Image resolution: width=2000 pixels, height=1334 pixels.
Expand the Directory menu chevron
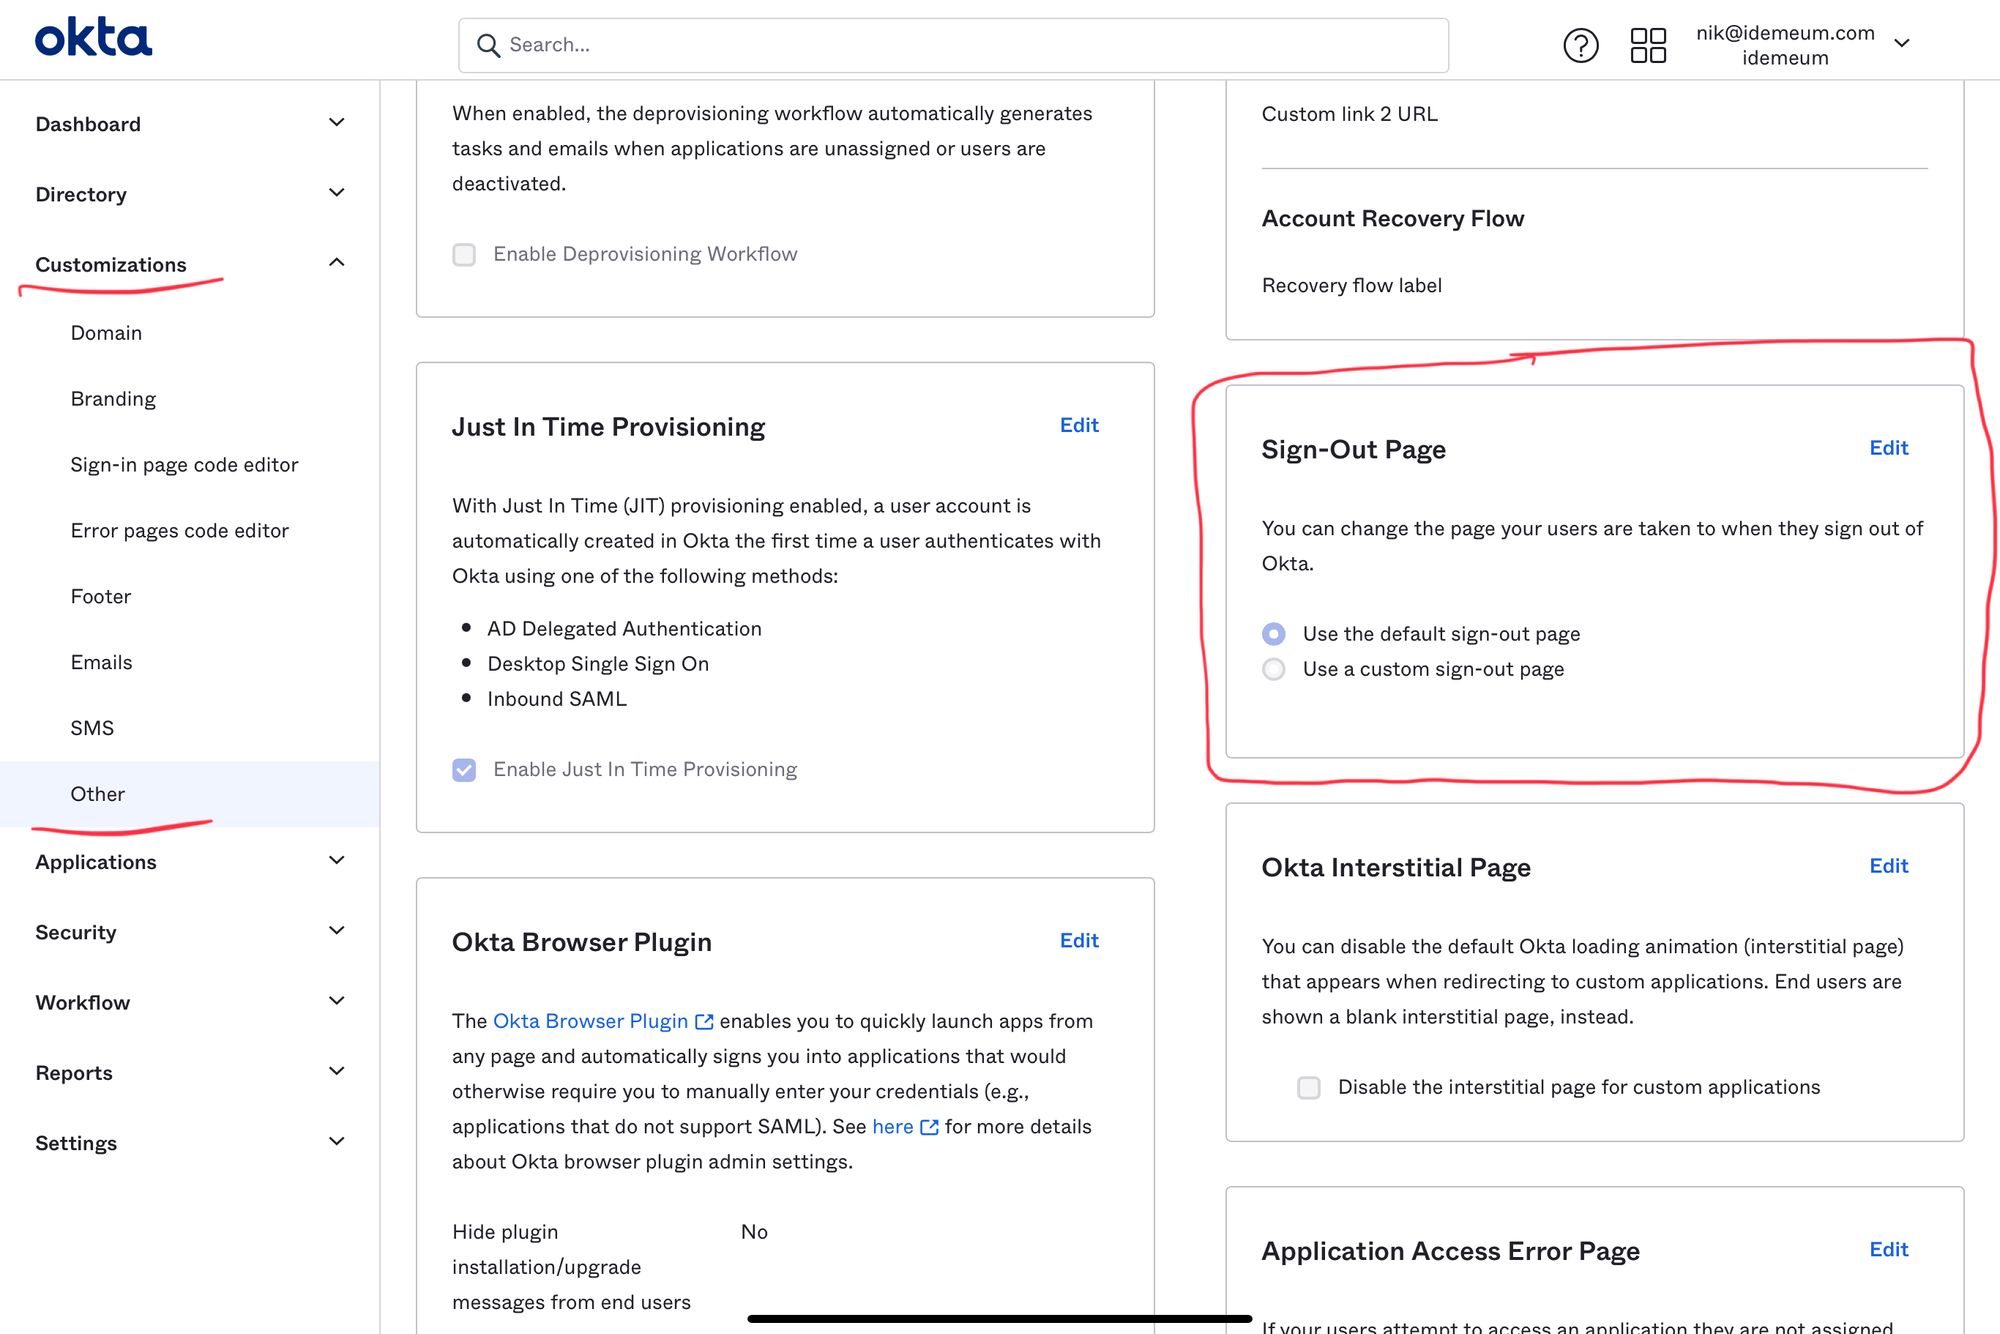coord(337,193)
